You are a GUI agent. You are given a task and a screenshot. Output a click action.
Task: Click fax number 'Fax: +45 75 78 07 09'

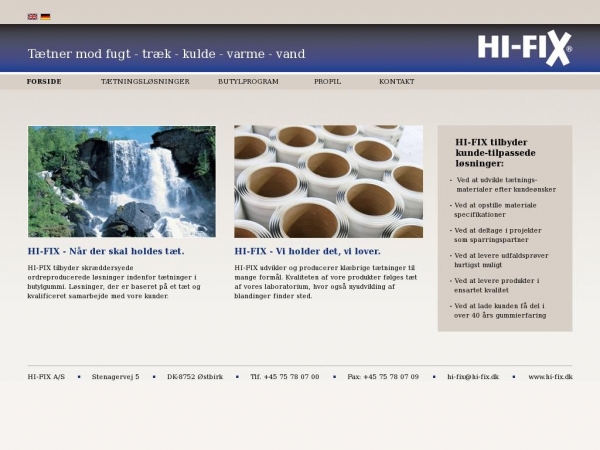[x=383, y=377]
